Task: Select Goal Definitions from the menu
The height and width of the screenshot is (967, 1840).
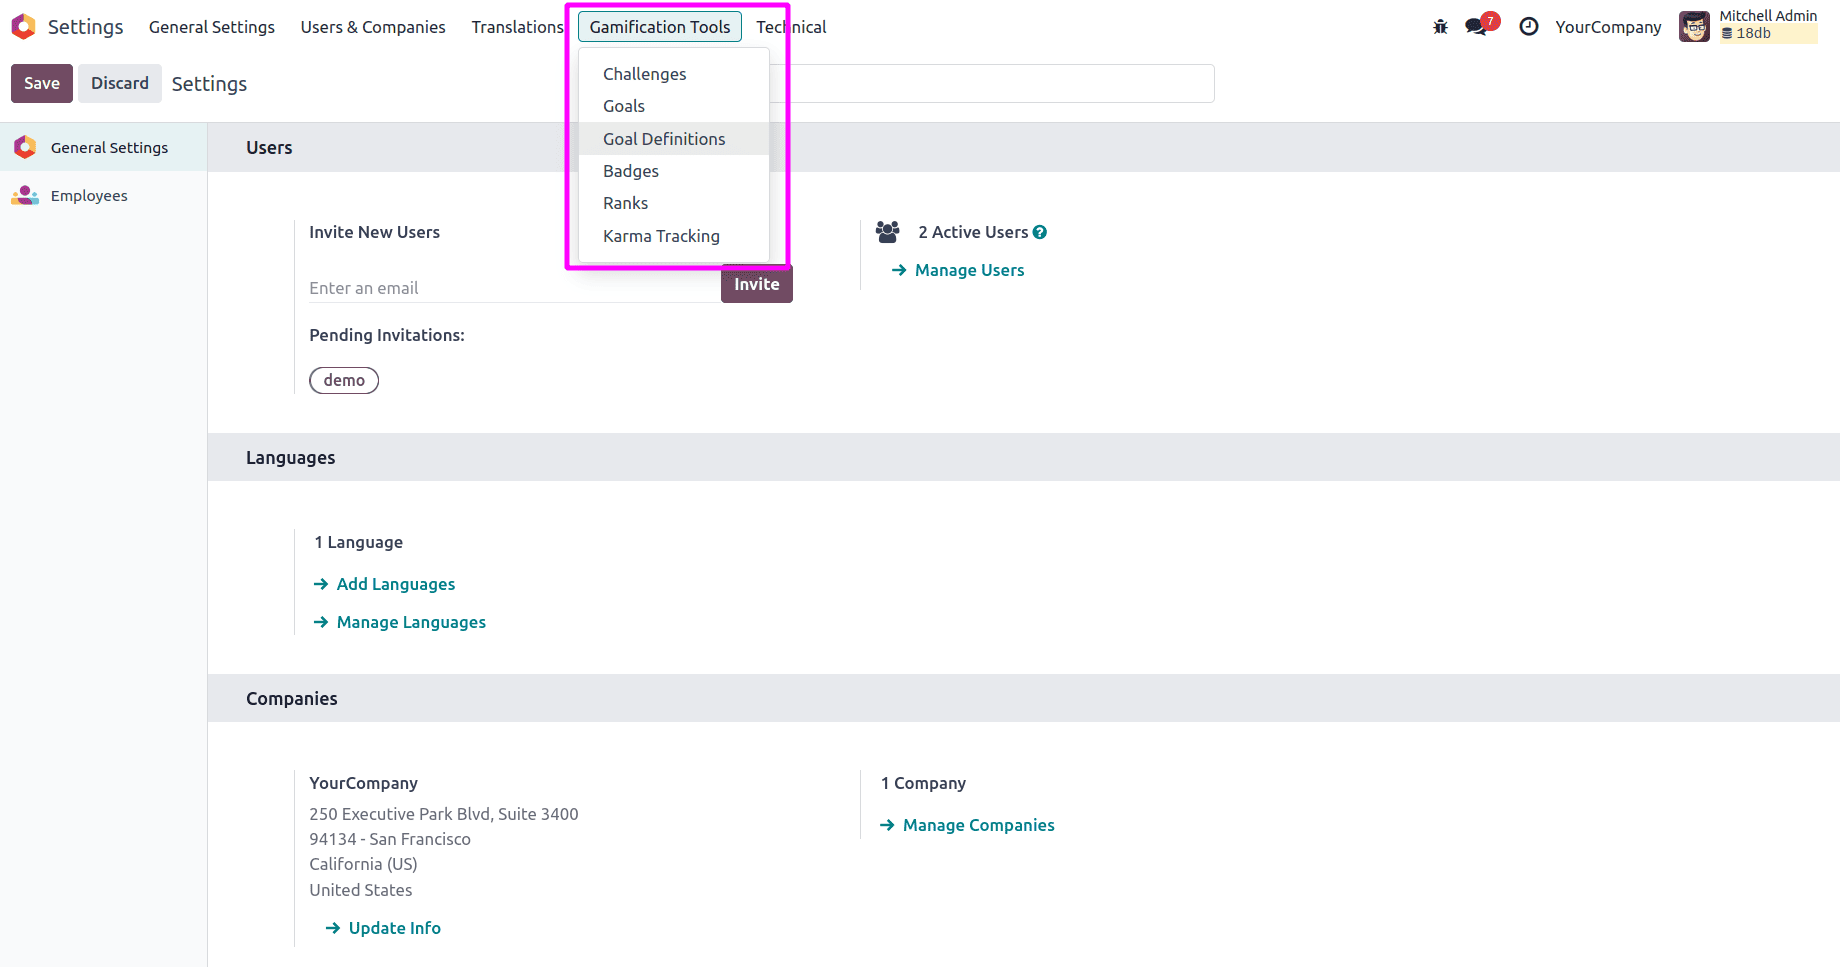Action: tap(663, 138)
